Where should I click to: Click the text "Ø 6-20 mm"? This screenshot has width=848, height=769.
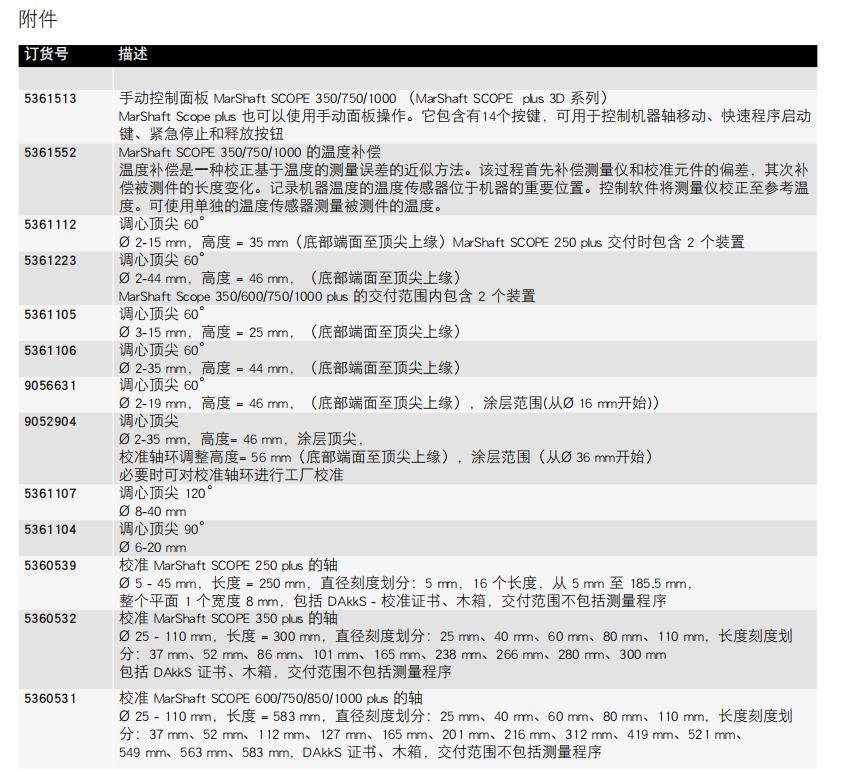pos(153,547)
